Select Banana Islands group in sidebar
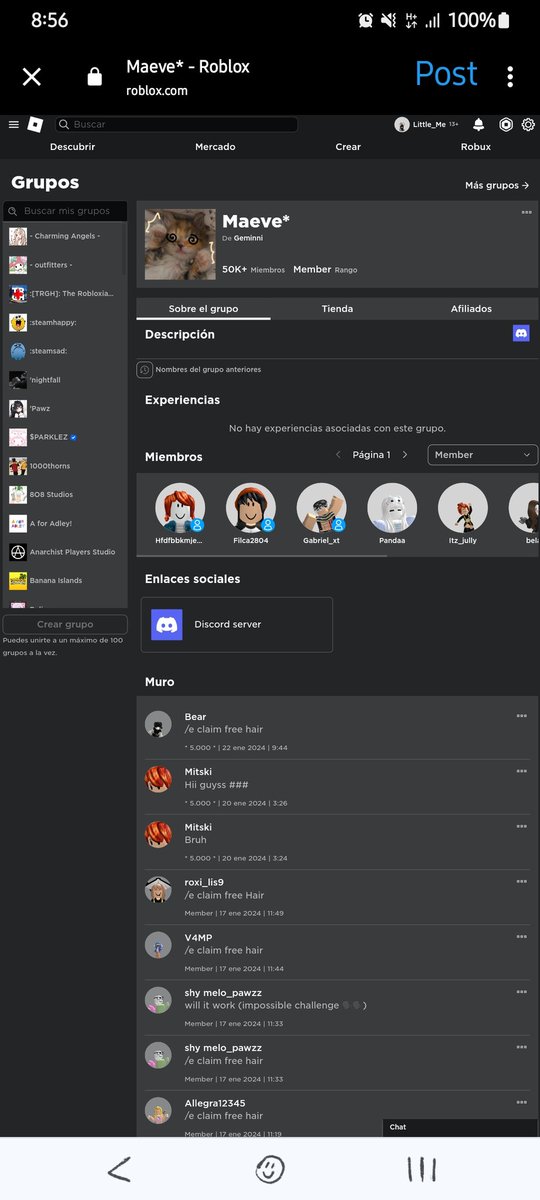The height and width of the screenshot is (1200, 540). (x=65, y=581)
